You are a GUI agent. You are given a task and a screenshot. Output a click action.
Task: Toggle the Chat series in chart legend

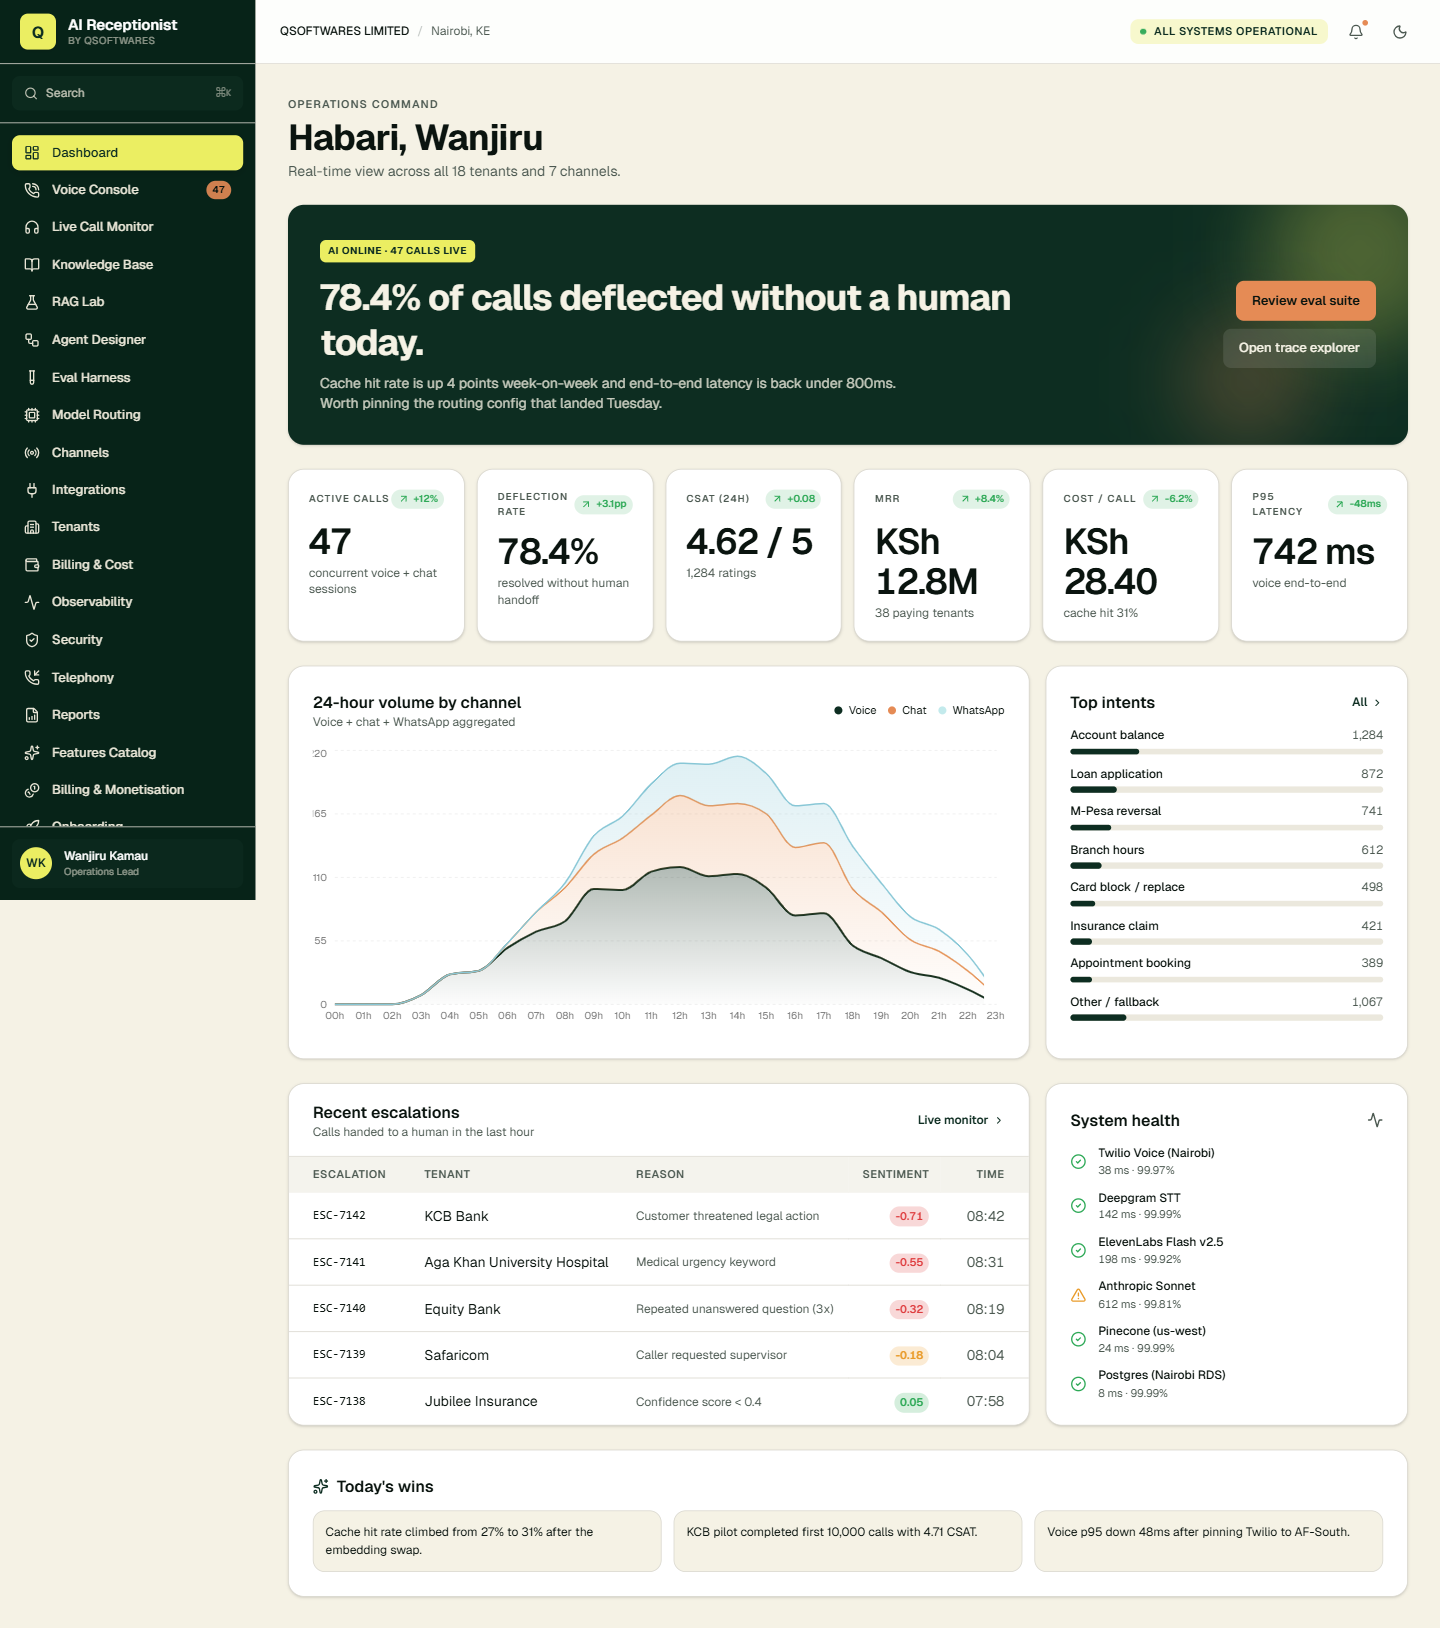[907, 711]
